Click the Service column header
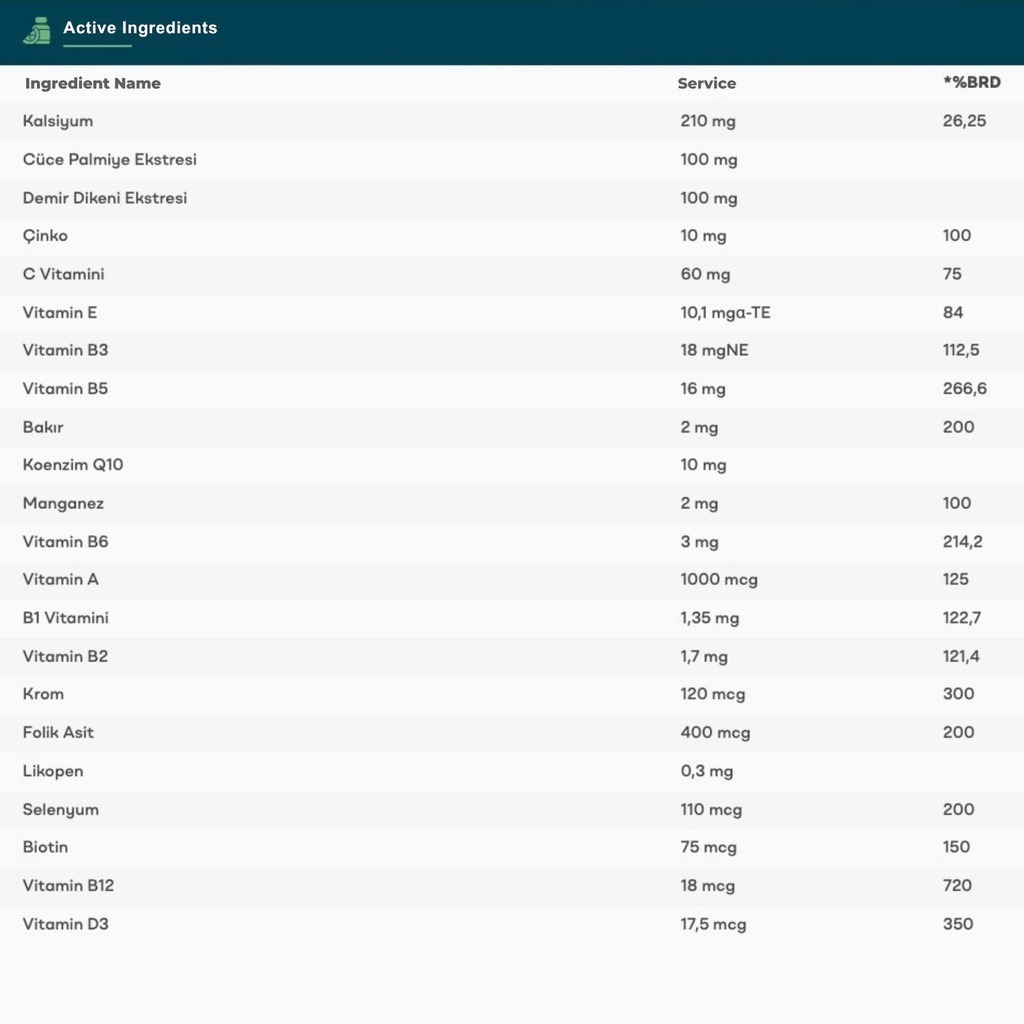The width and height of the screenshot is (1024, 1024). click(x=707, y=83)
